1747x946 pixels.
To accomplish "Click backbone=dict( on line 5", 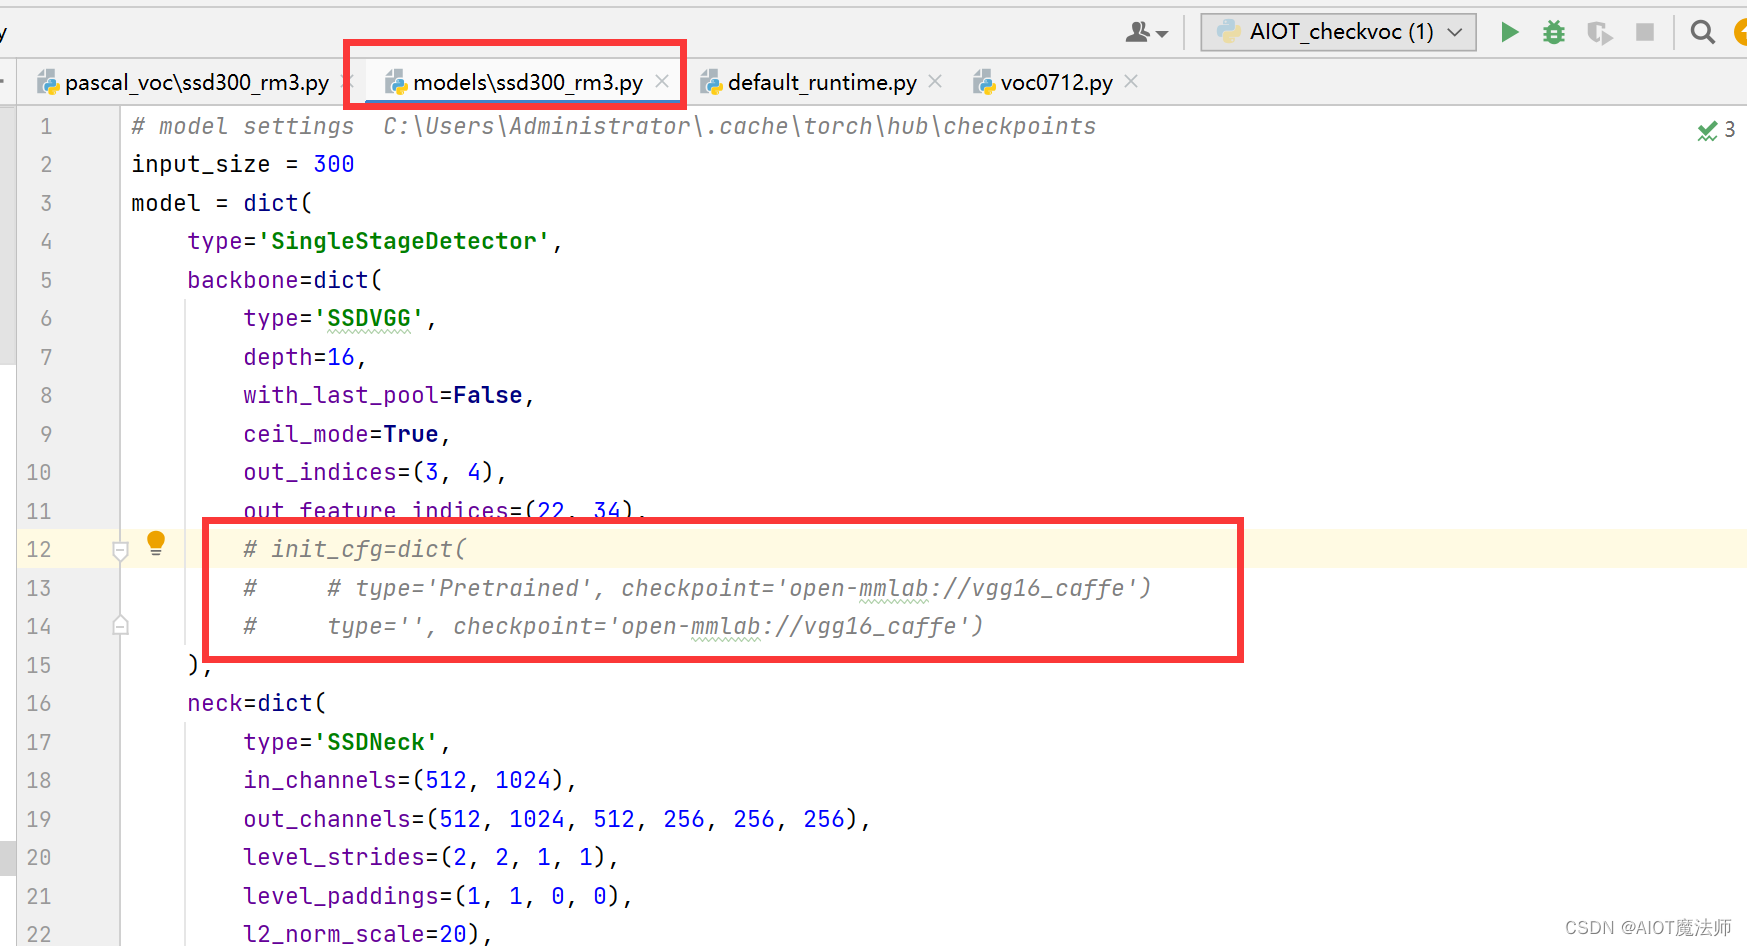I will click(x=285, y=281).
